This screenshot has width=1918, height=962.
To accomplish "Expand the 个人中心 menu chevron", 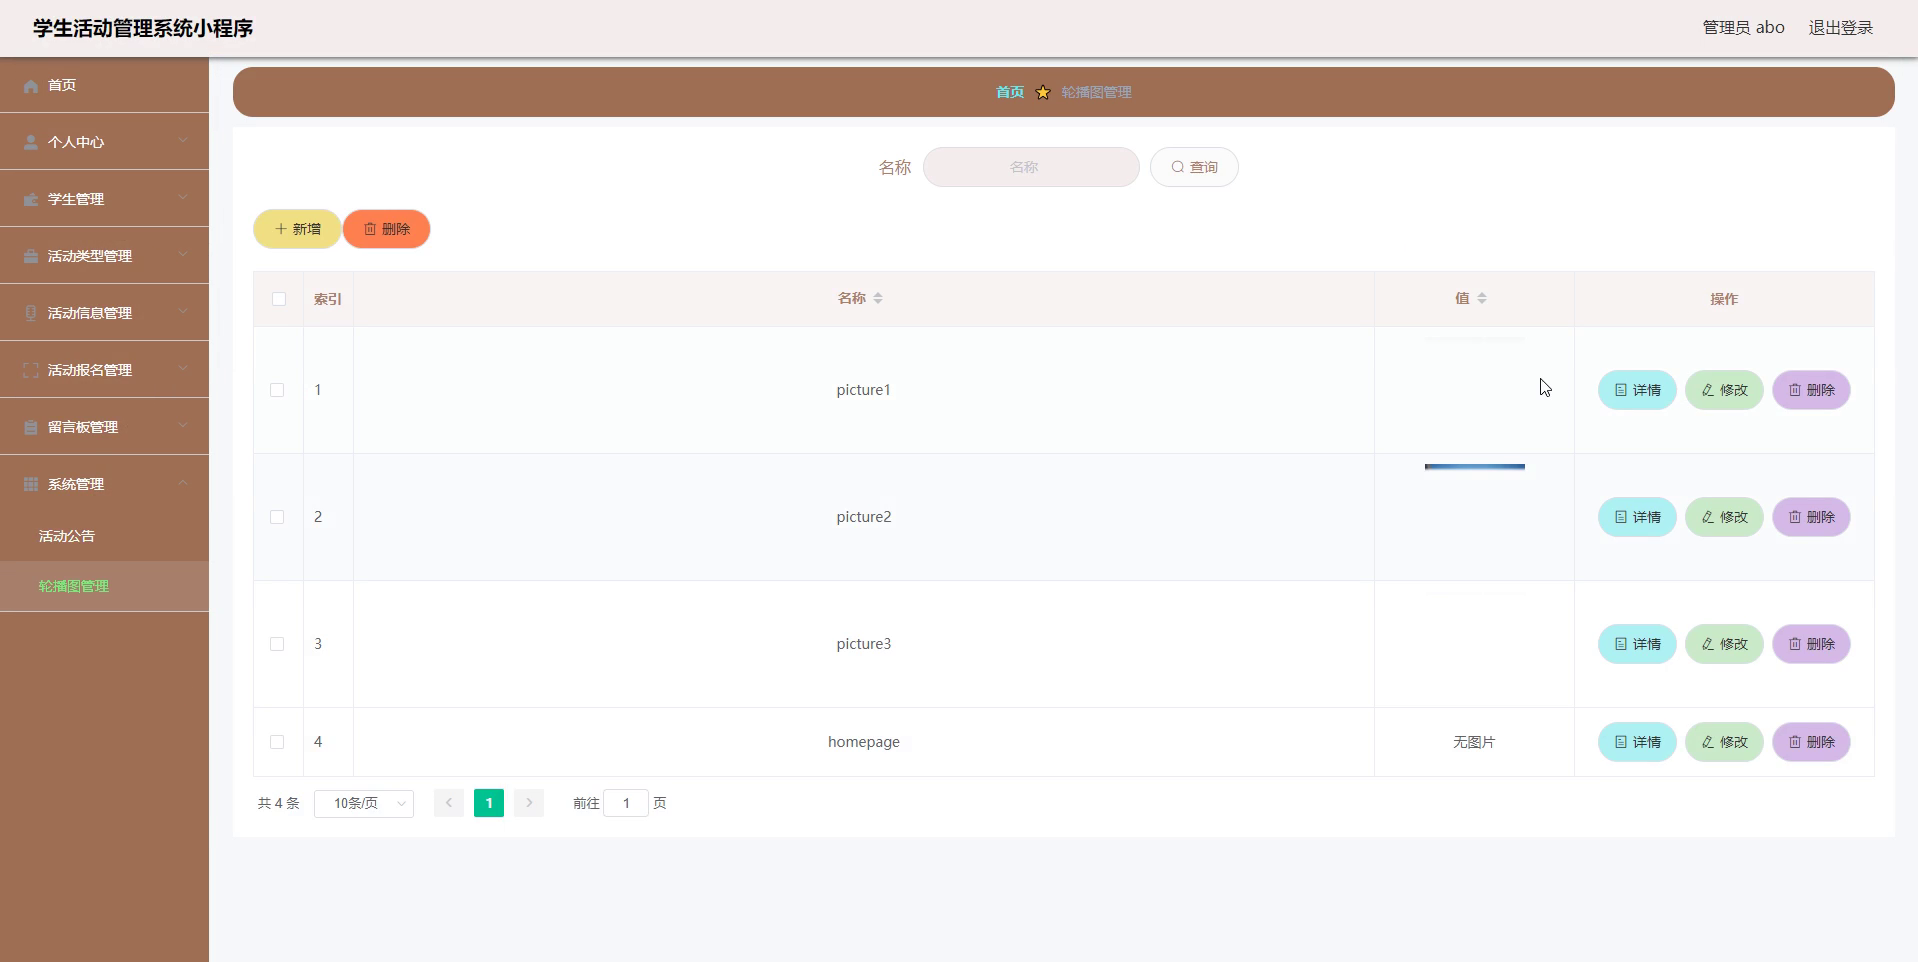I will (x=183, y=141).
